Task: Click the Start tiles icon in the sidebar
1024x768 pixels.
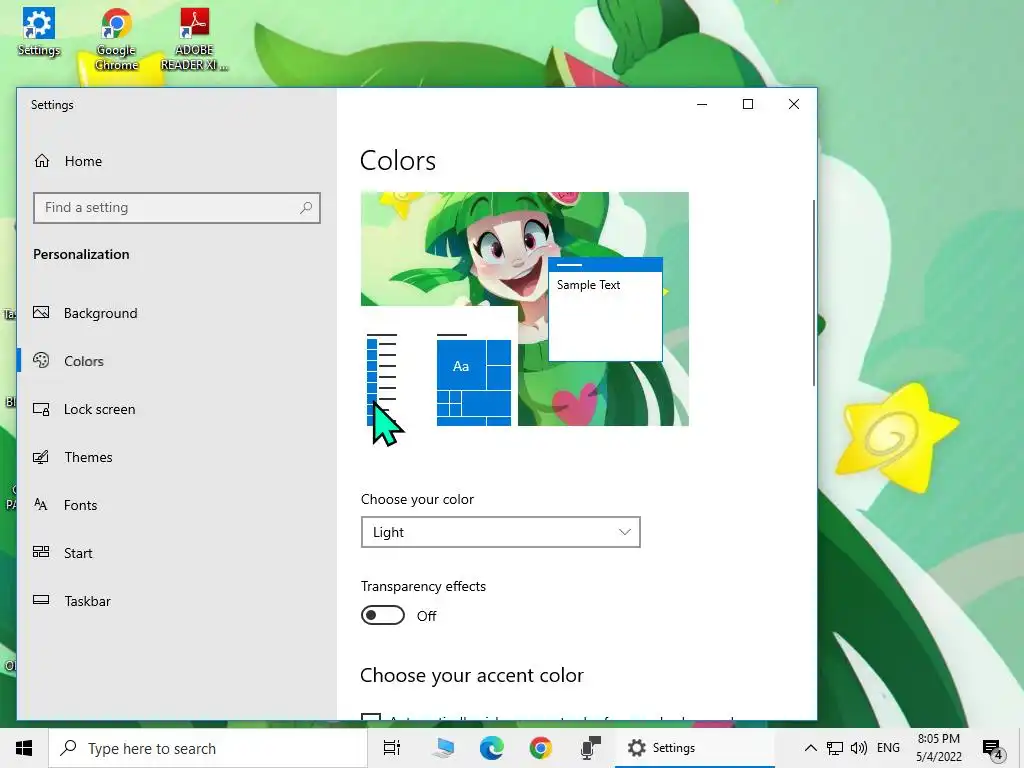Action: point(41,552)
